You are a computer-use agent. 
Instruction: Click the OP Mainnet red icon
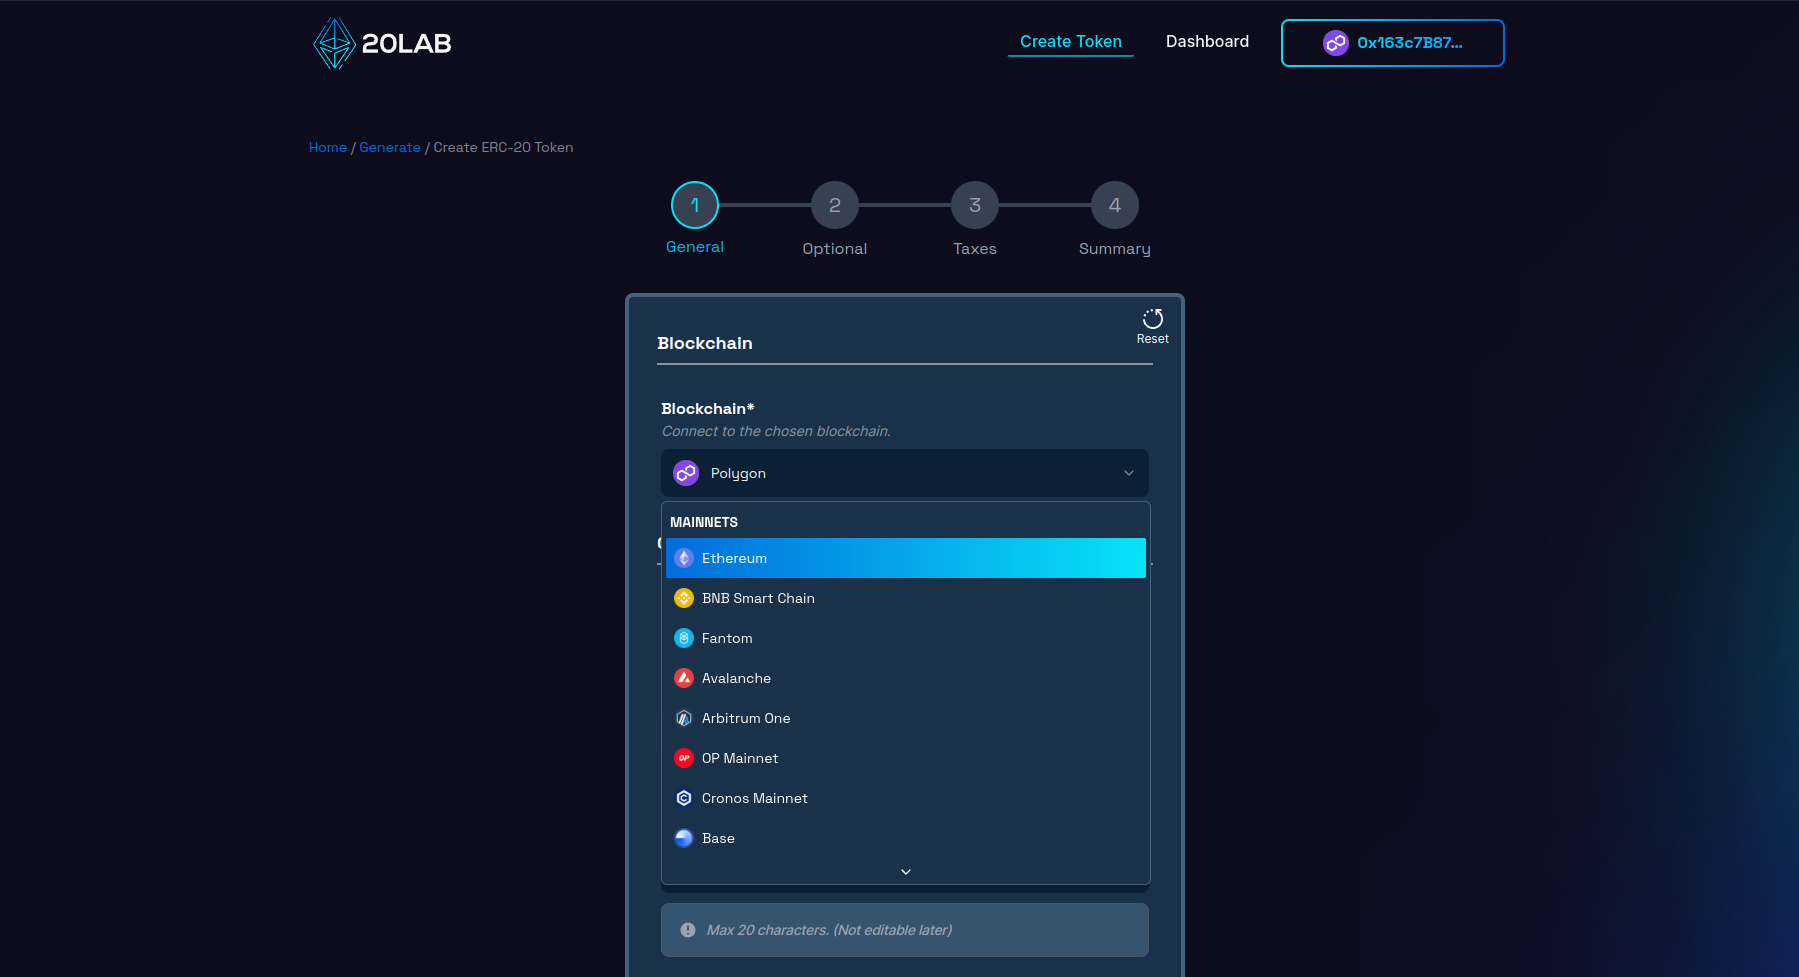(684, 758)
